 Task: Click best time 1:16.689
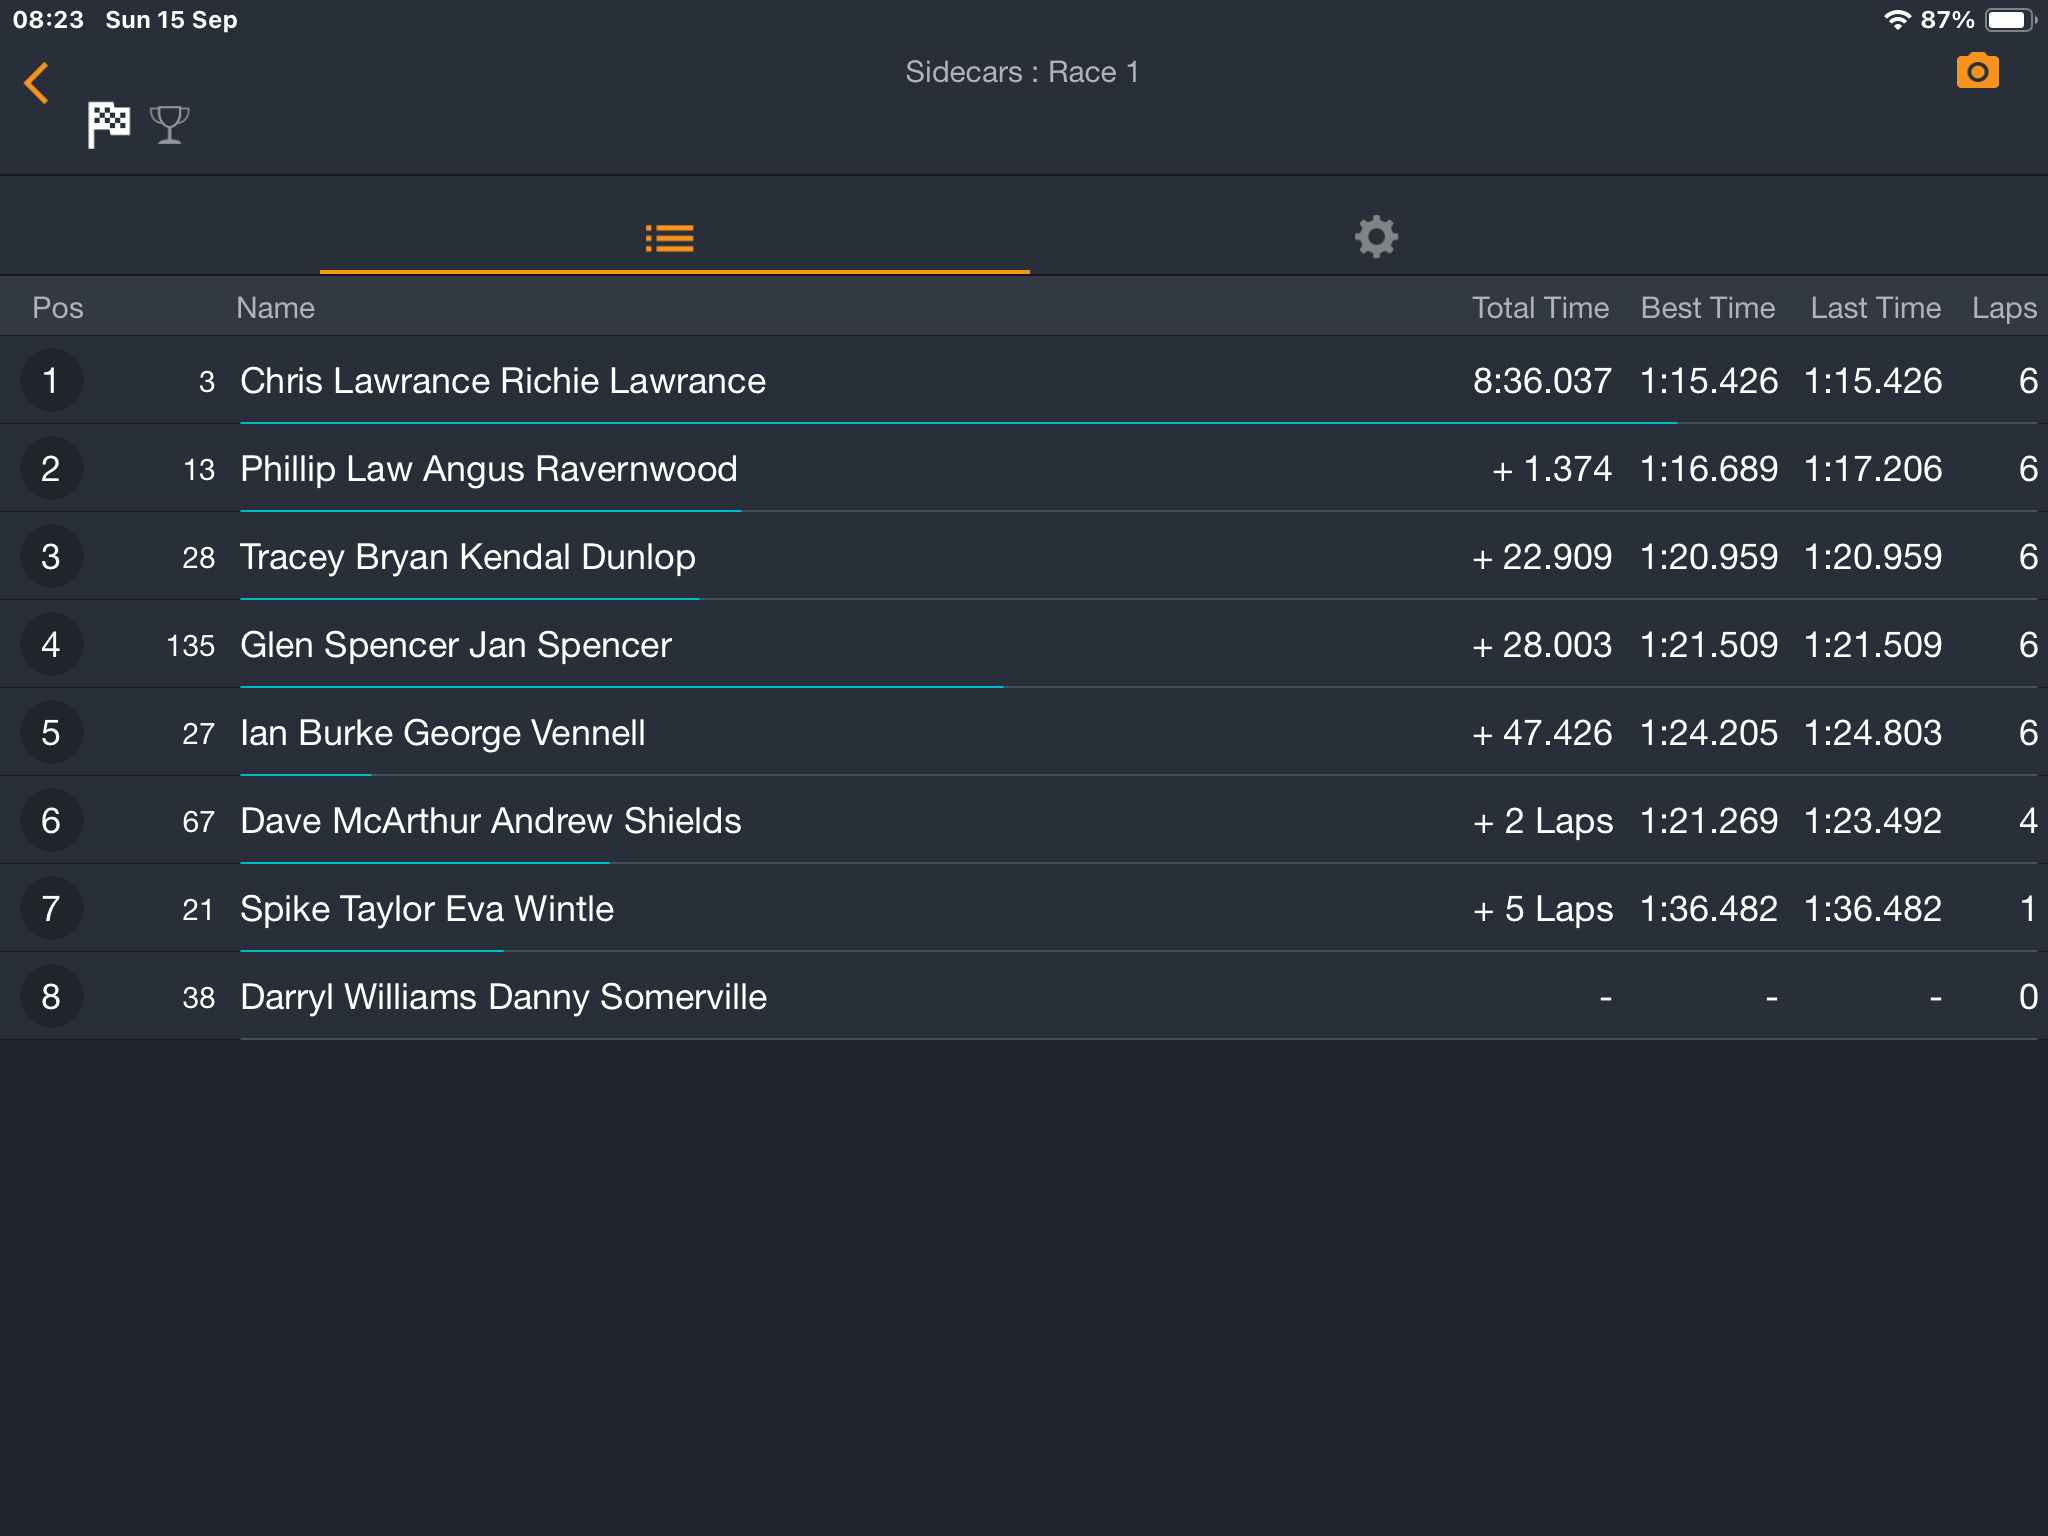[x=1709, y=469]
